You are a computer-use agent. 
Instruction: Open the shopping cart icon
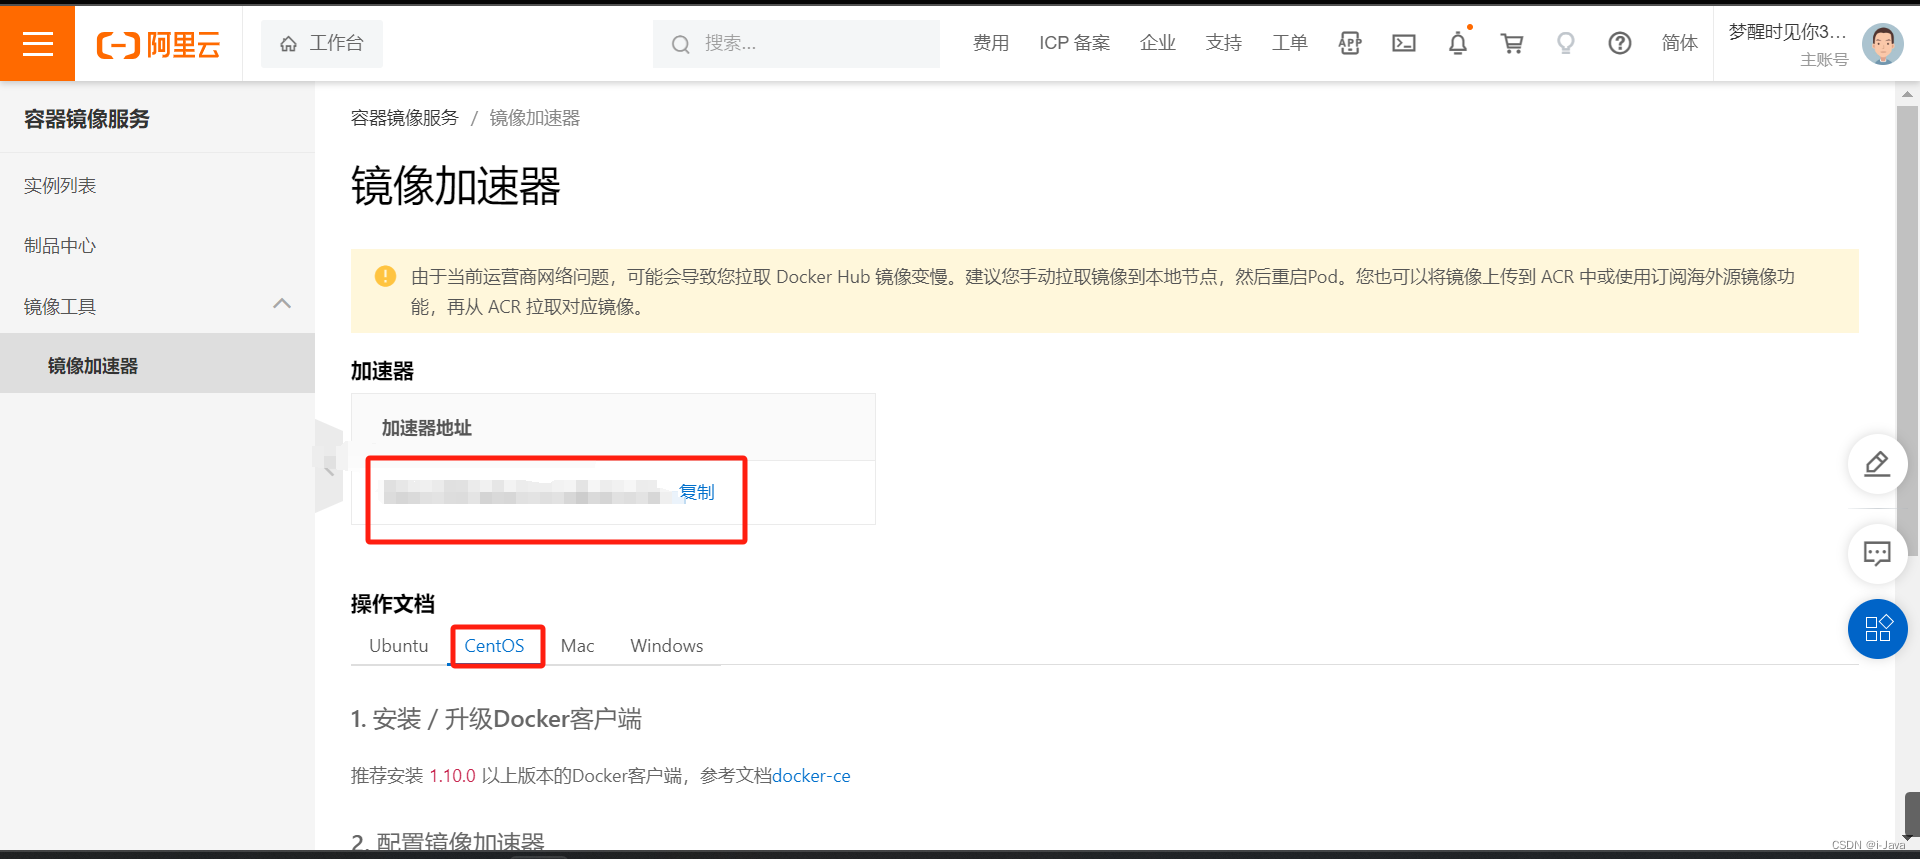tap(1512, 43)
